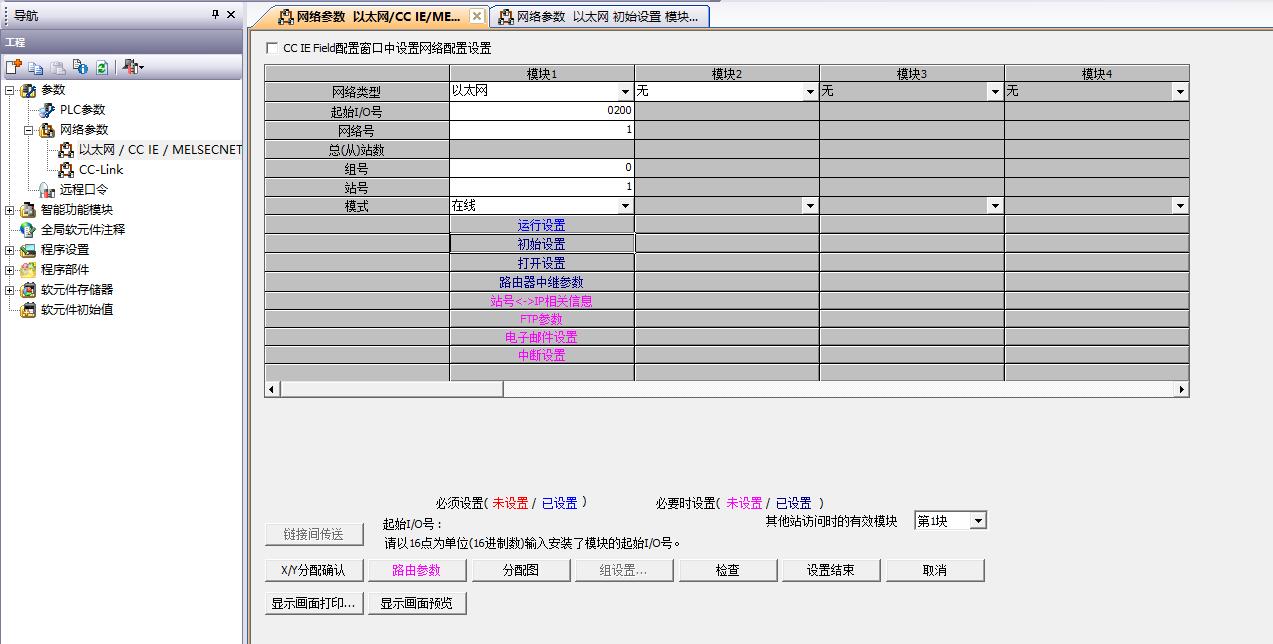Image resolution: width=1273 pixels, height=644 pixels.
Task: Click the table's horizontal scrollbar right arrow
Action: [x=1181, y=389]
